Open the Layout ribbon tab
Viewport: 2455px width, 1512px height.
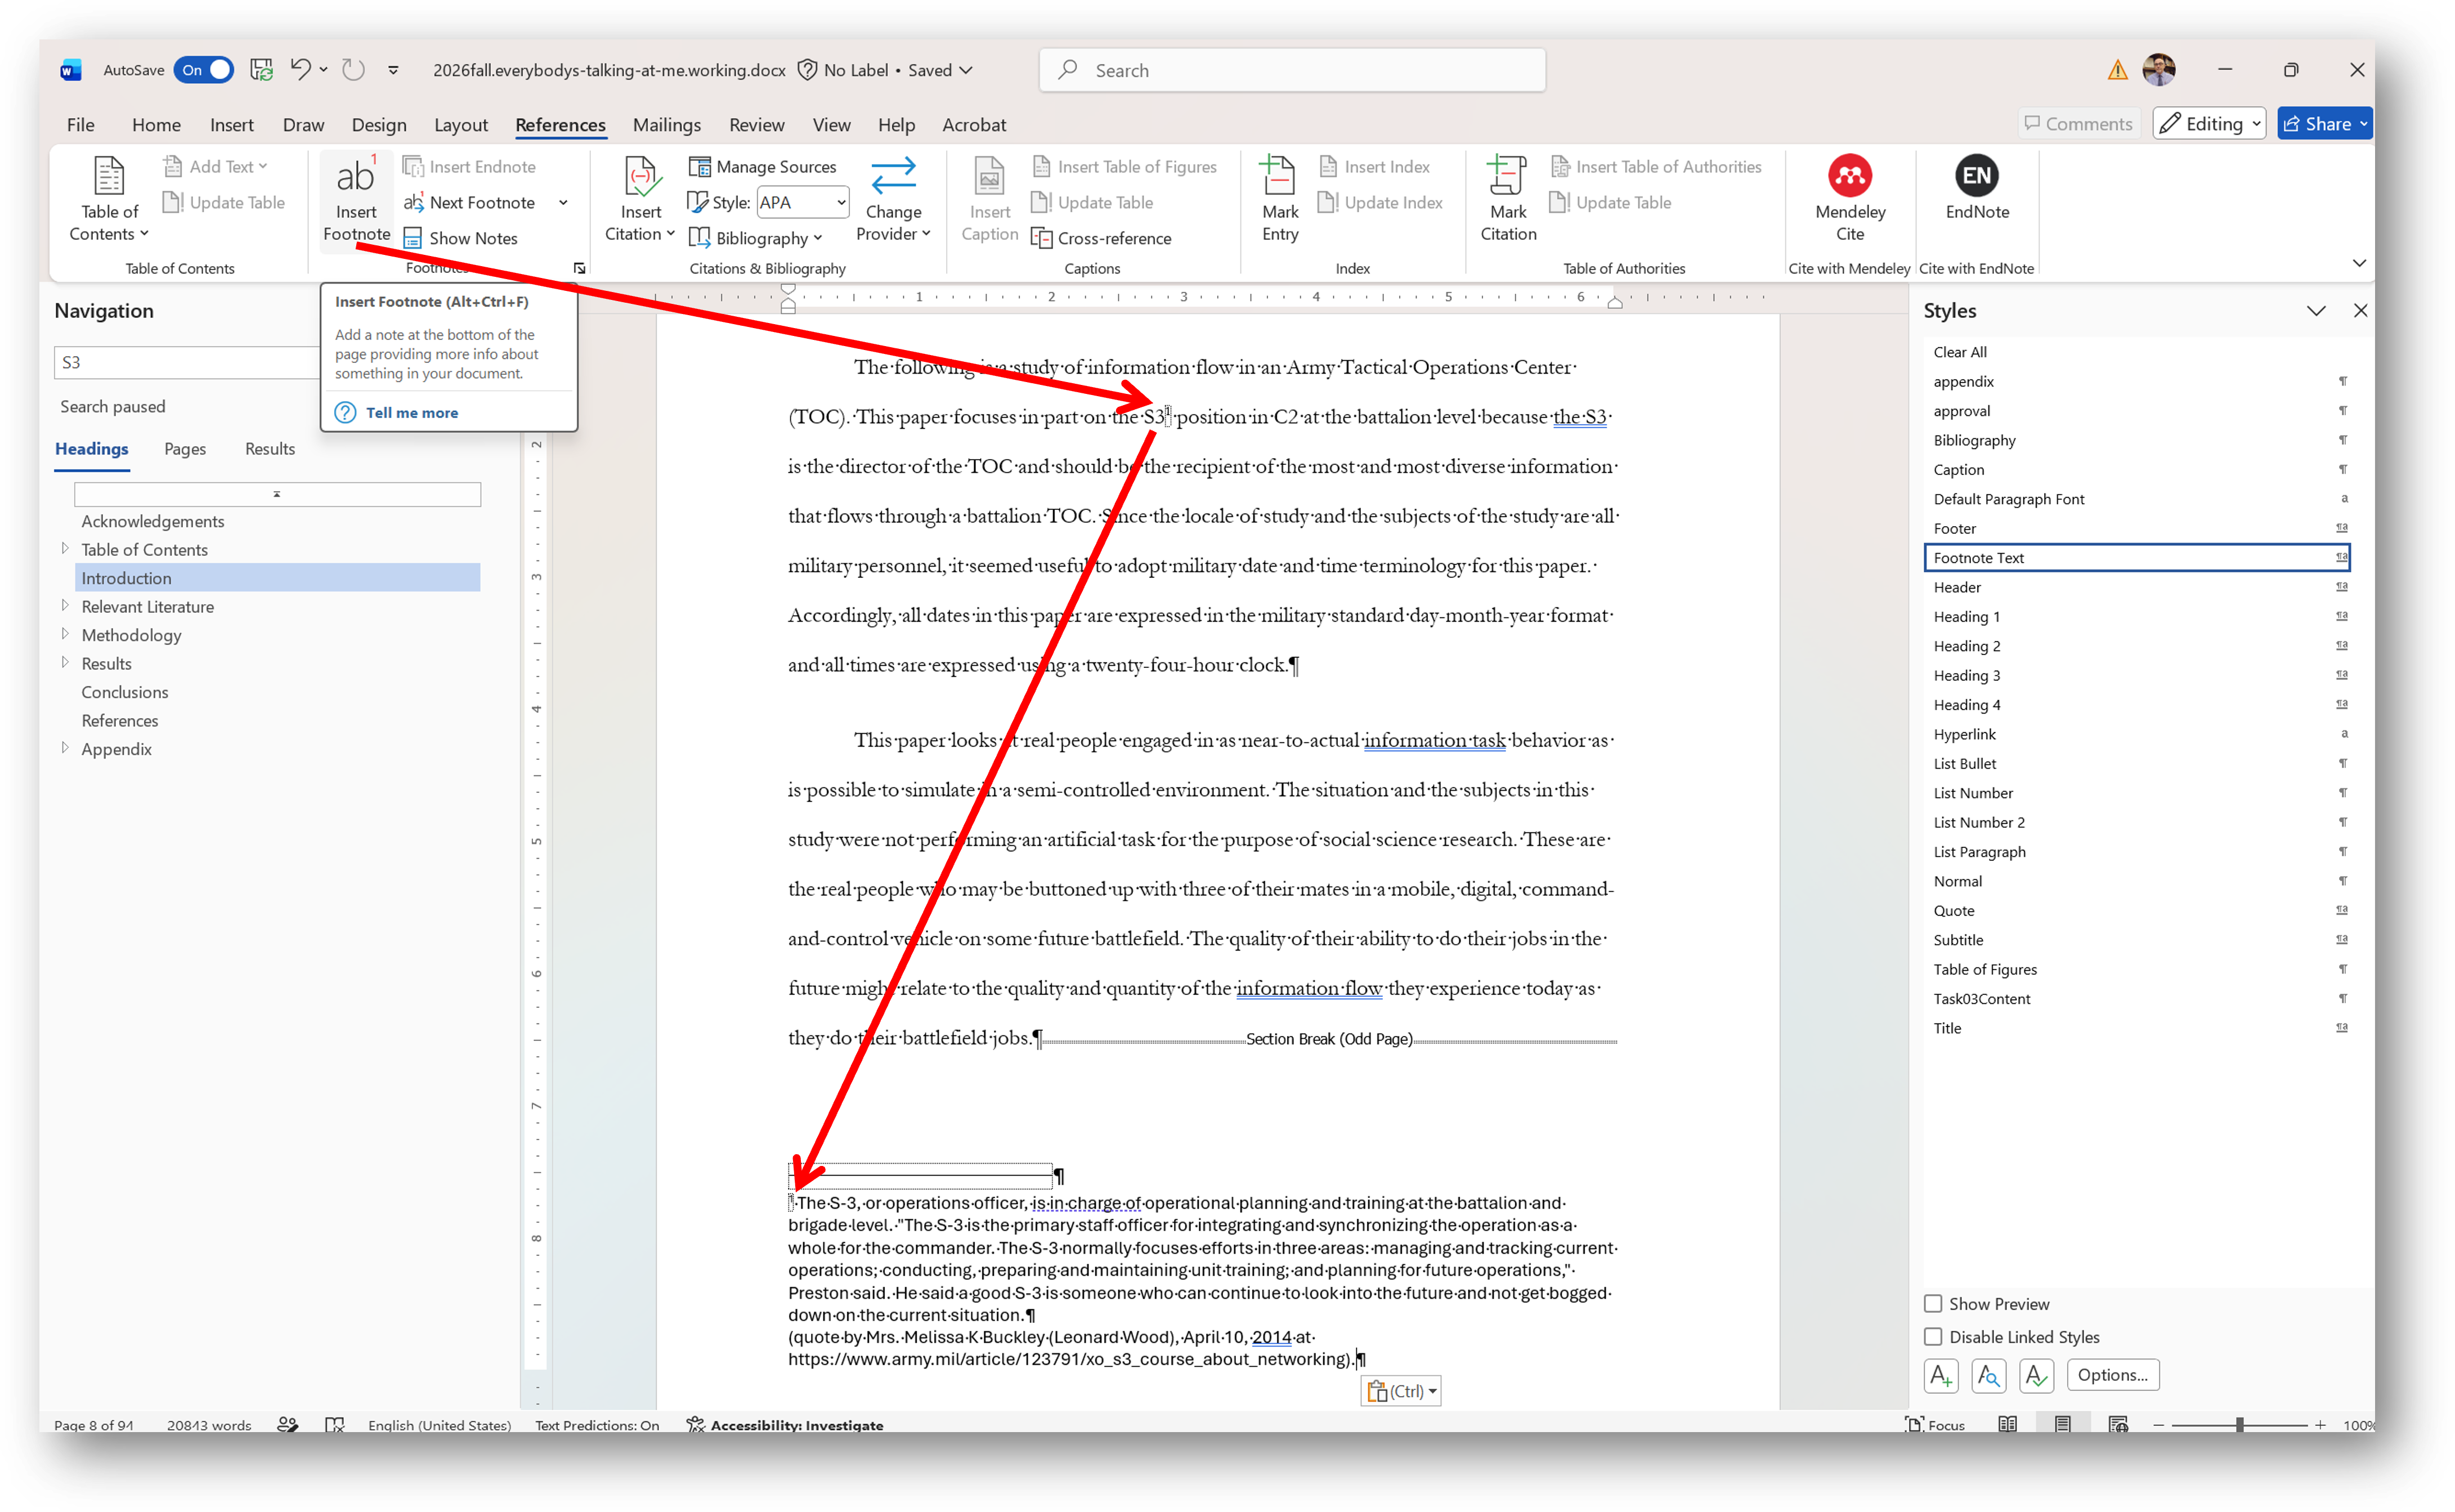coord(461,125)
